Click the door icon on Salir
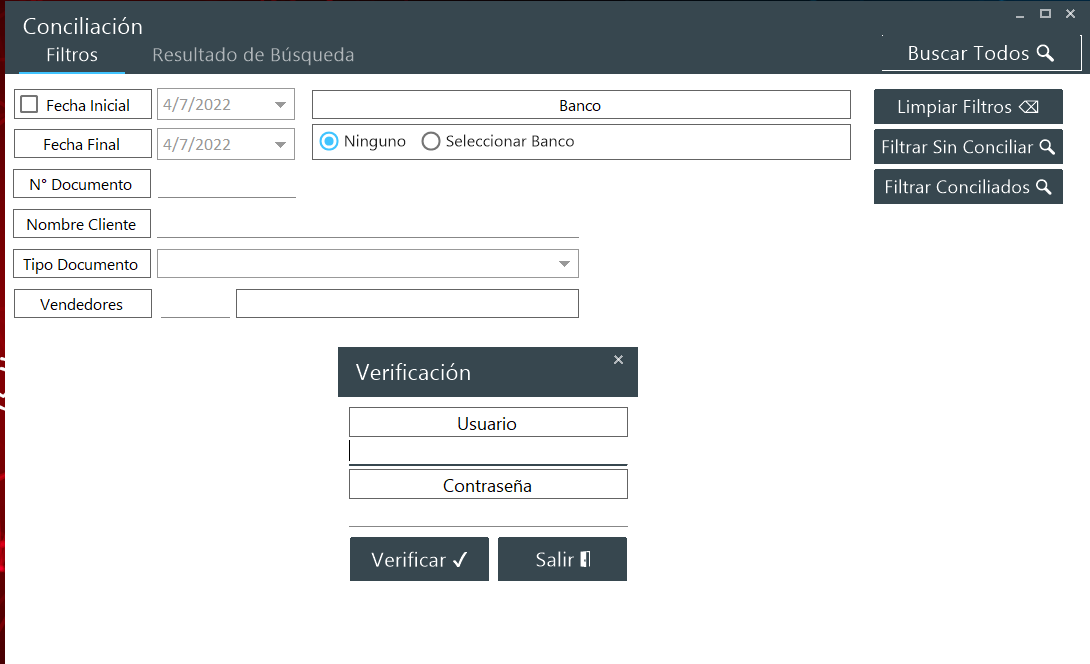Screen dimensions: 1090x664 (585, 560)
